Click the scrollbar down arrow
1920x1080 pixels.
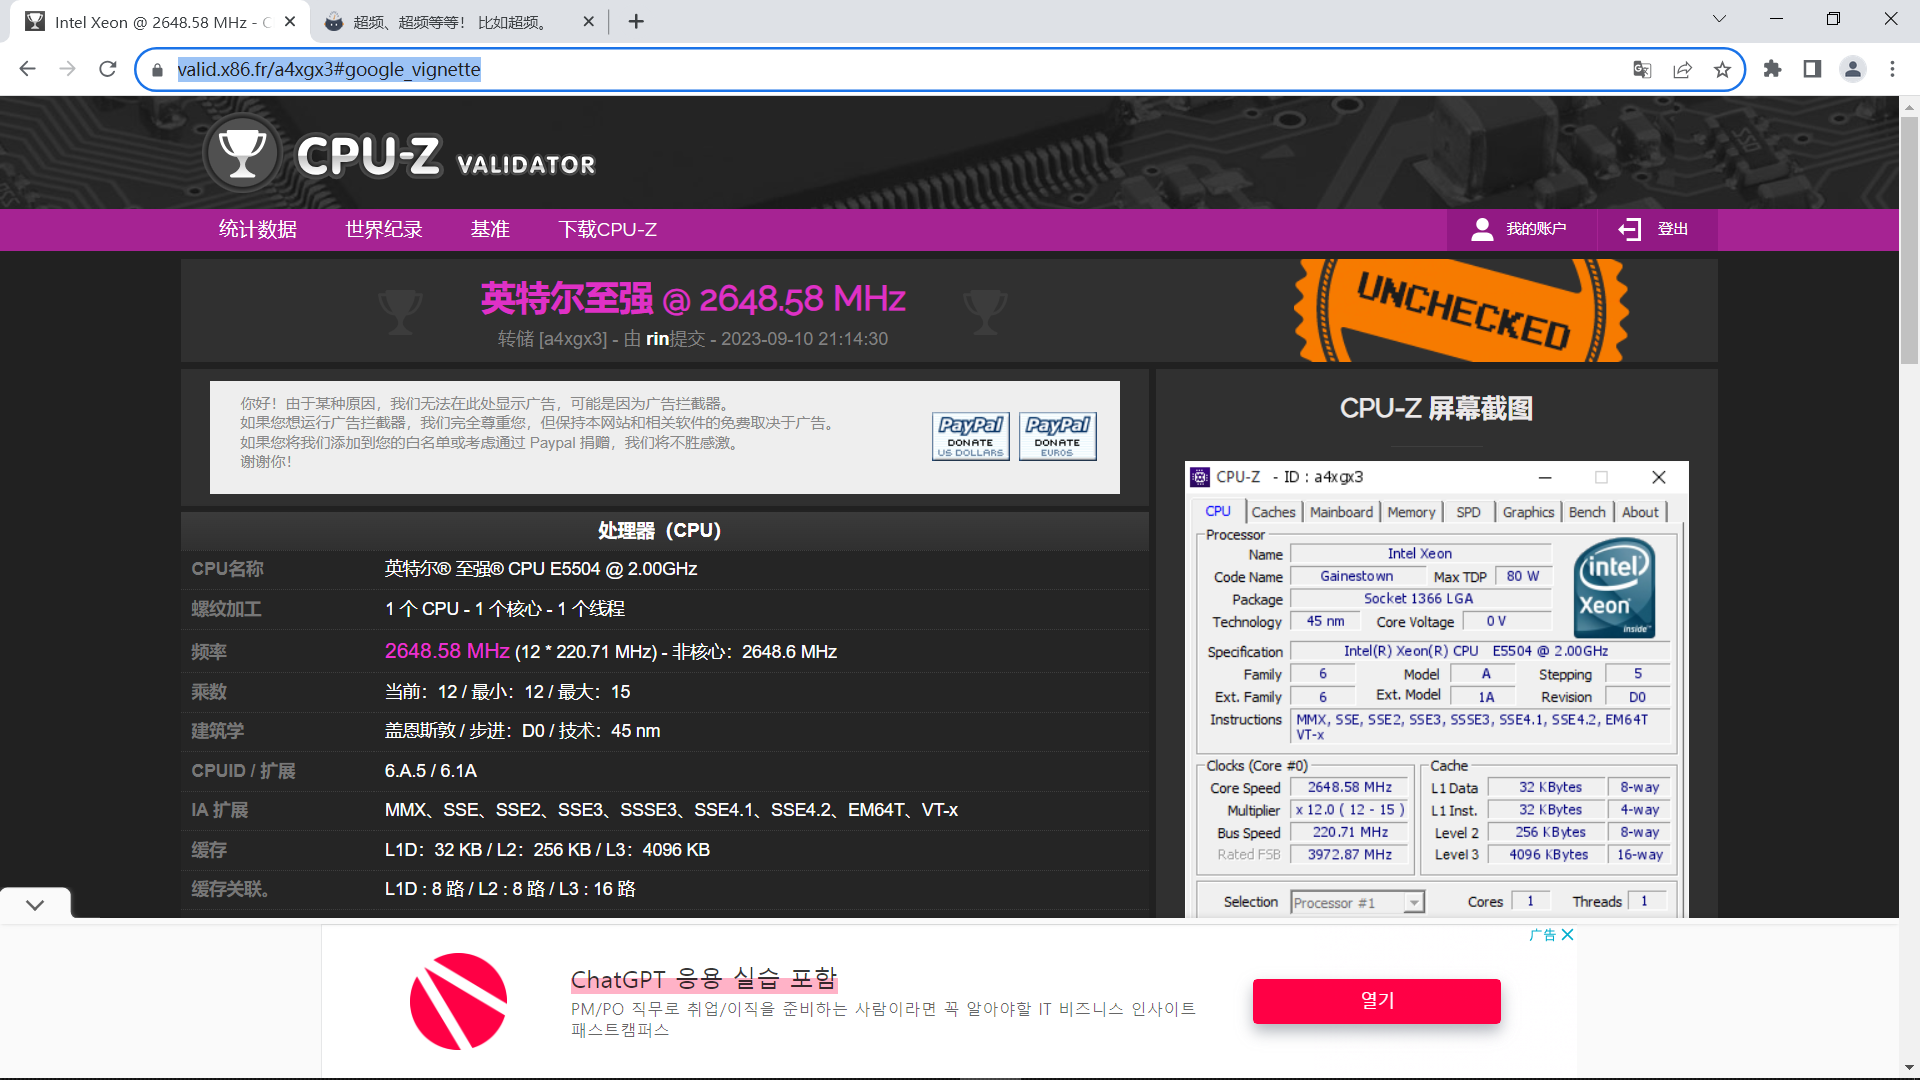(x=1909, y=1067)
